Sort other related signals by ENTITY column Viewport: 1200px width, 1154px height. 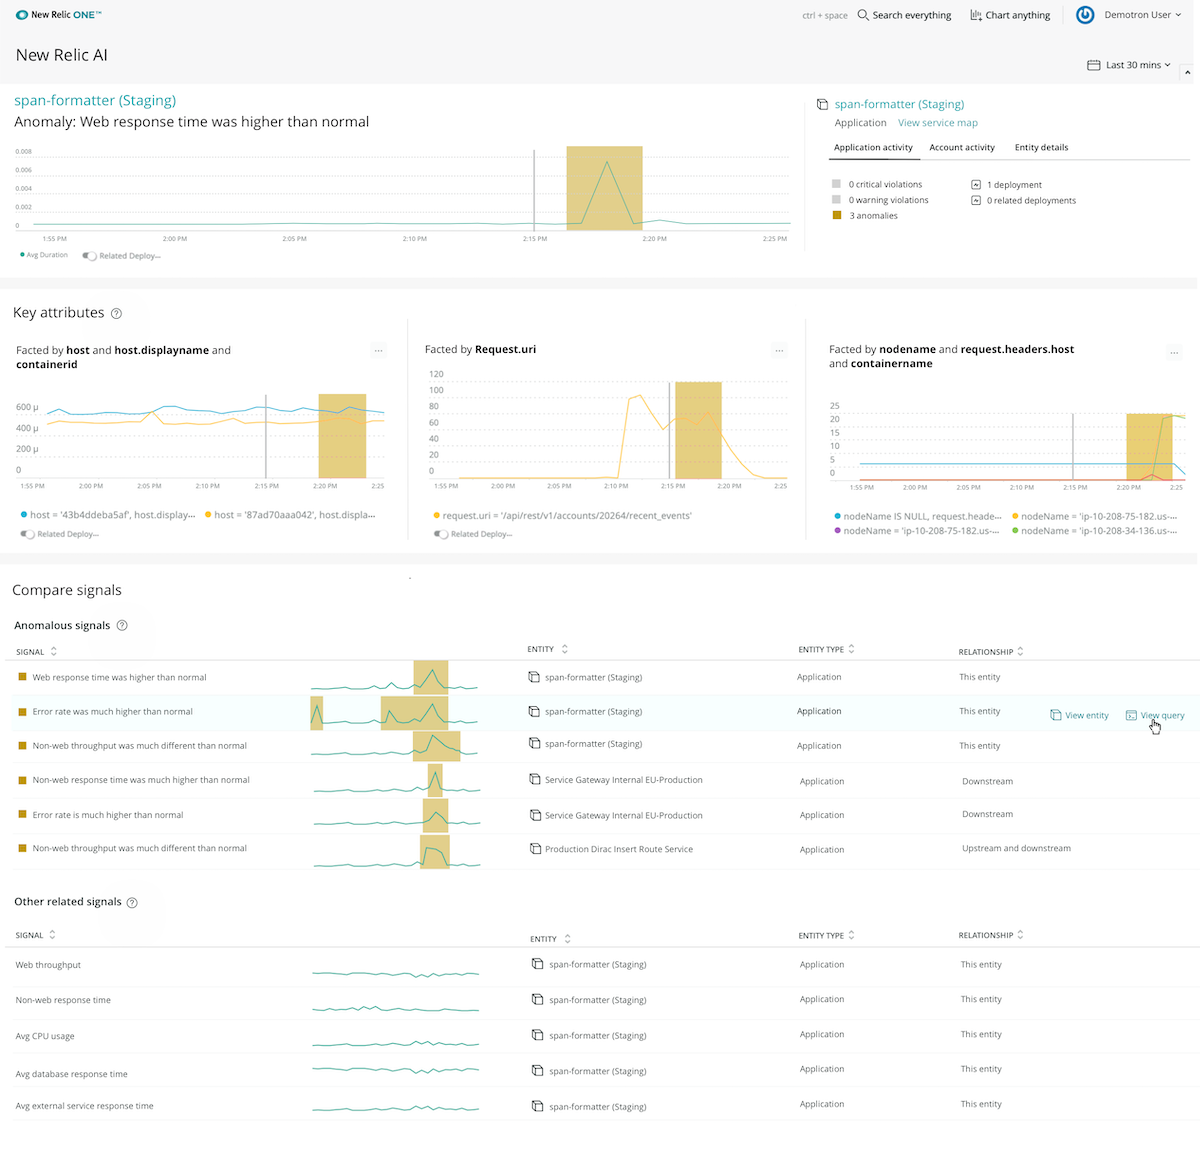coord(551,939)
